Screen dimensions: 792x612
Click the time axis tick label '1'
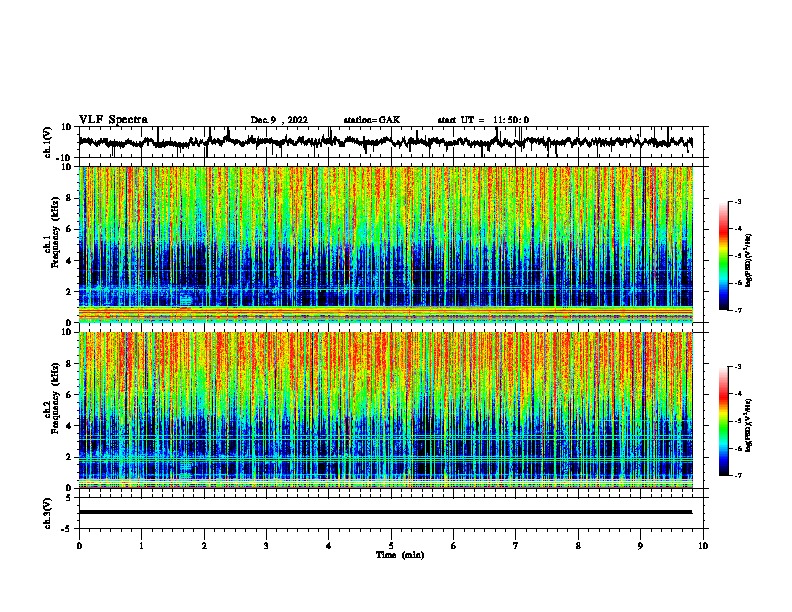pos(141,546)
